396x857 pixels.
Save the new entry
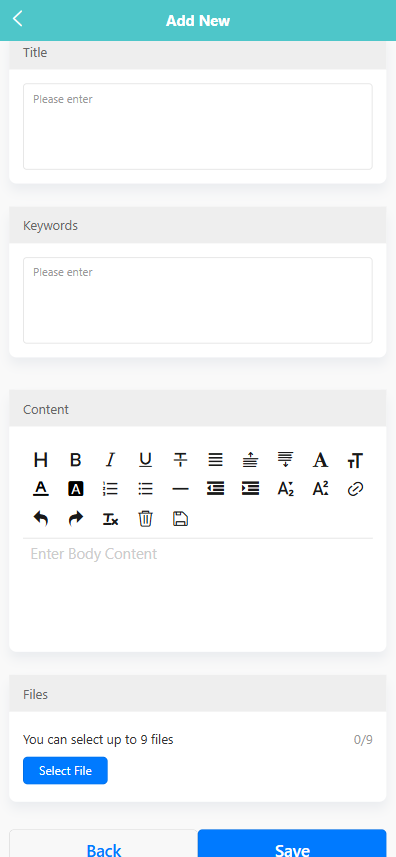pos(292,843)
